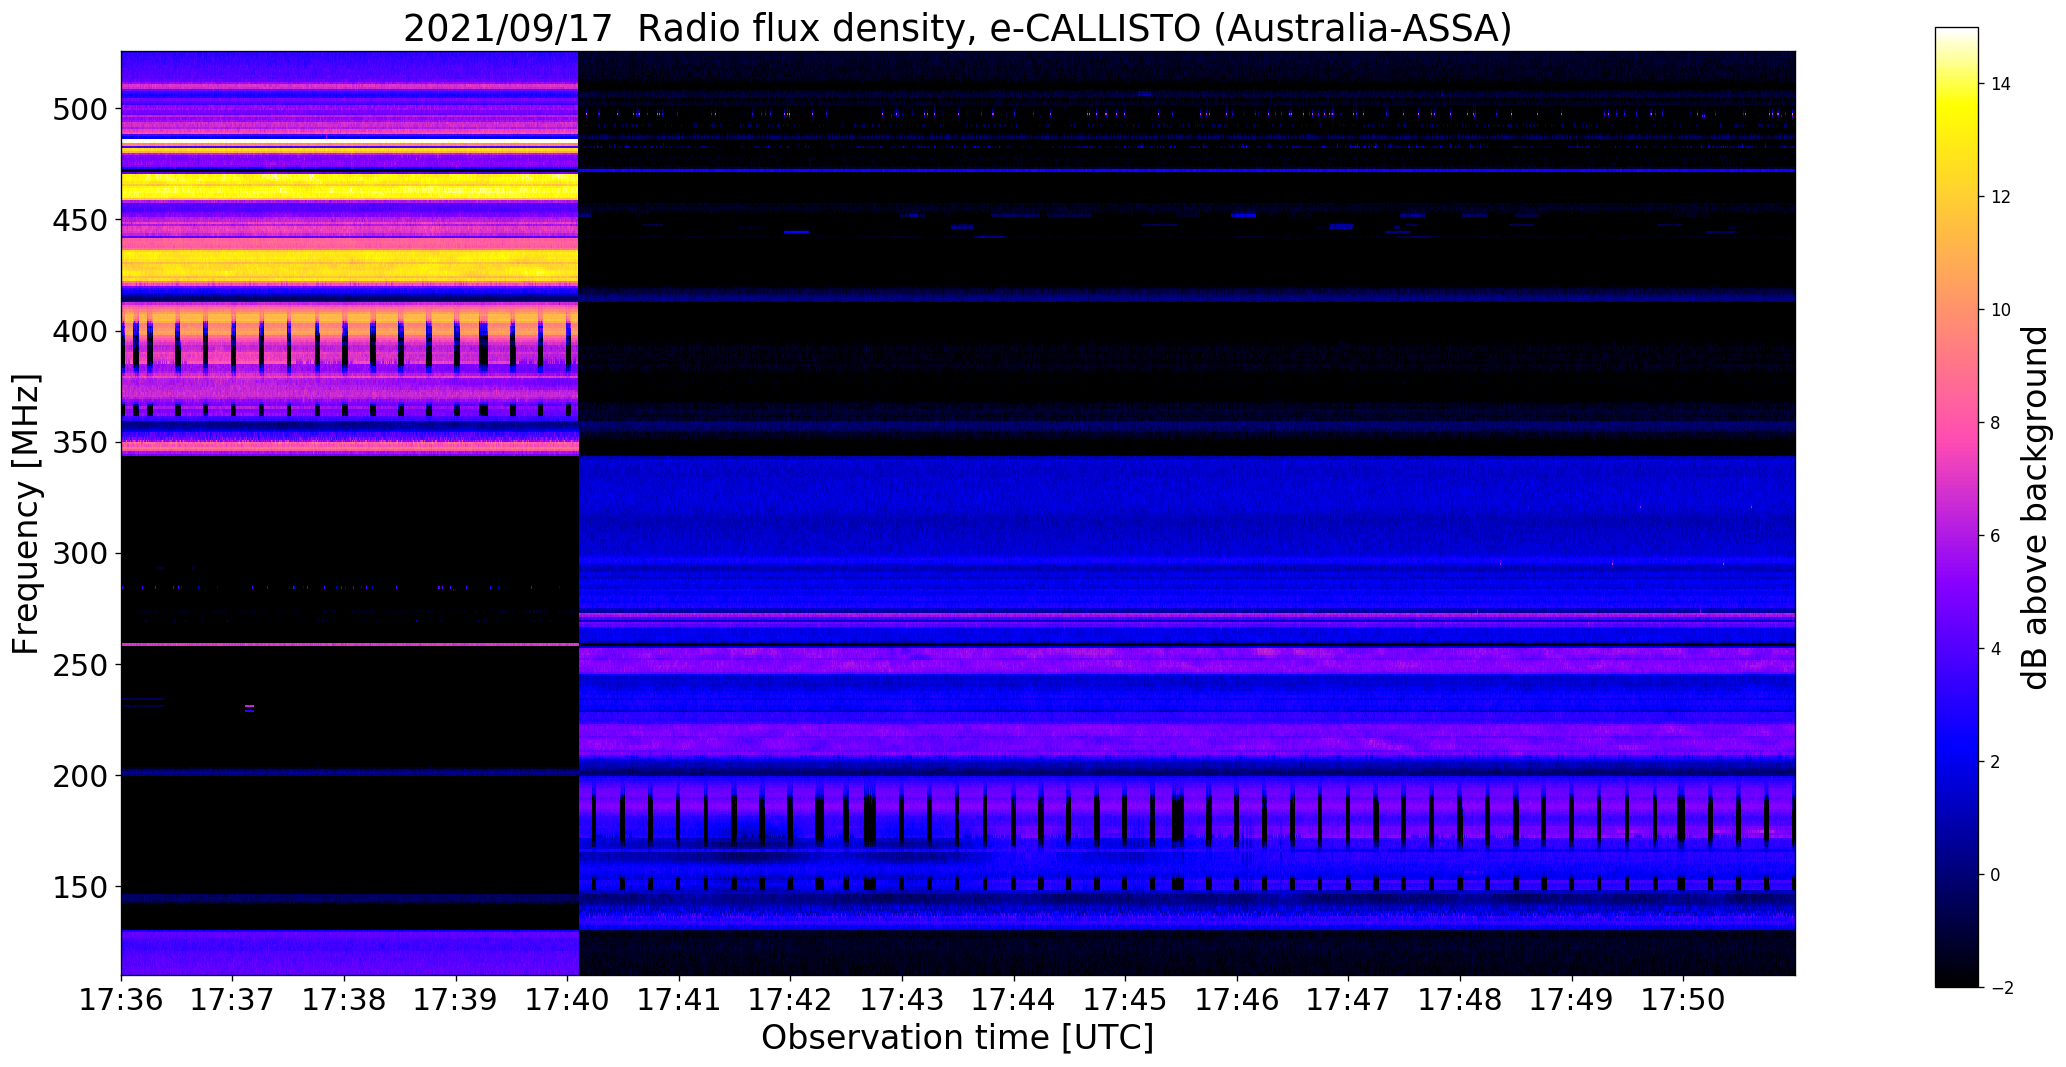2066x1067 pixels.
Task: Click the 17:49 time tick label
Action: pos(1572,1000)
